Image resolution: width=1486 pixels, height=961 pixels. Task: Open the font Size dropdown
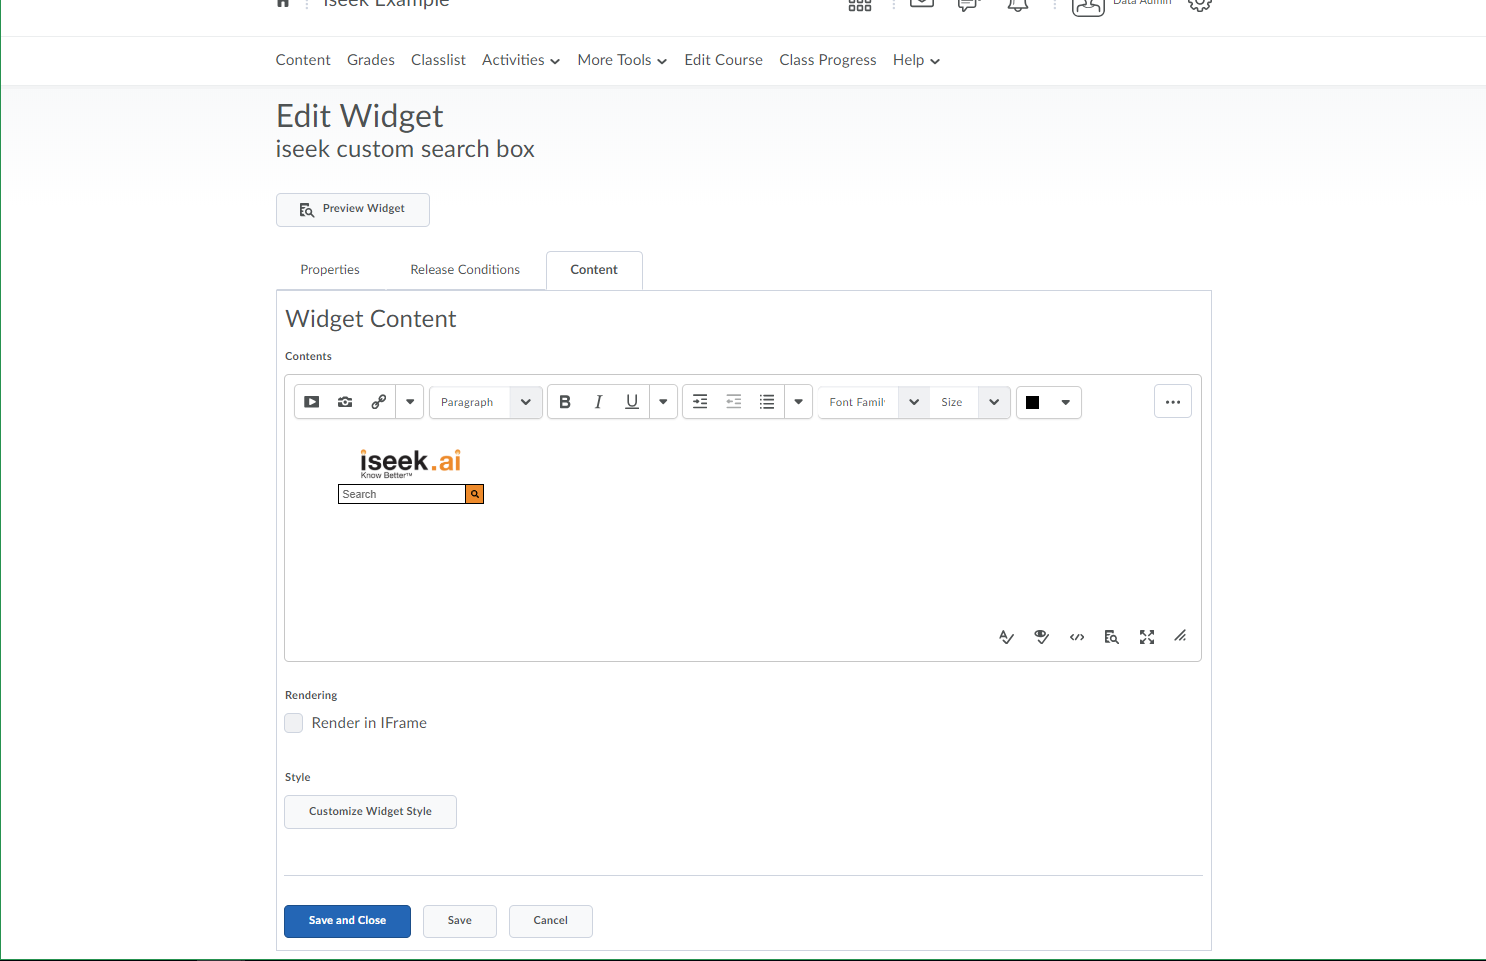[969, 402]
